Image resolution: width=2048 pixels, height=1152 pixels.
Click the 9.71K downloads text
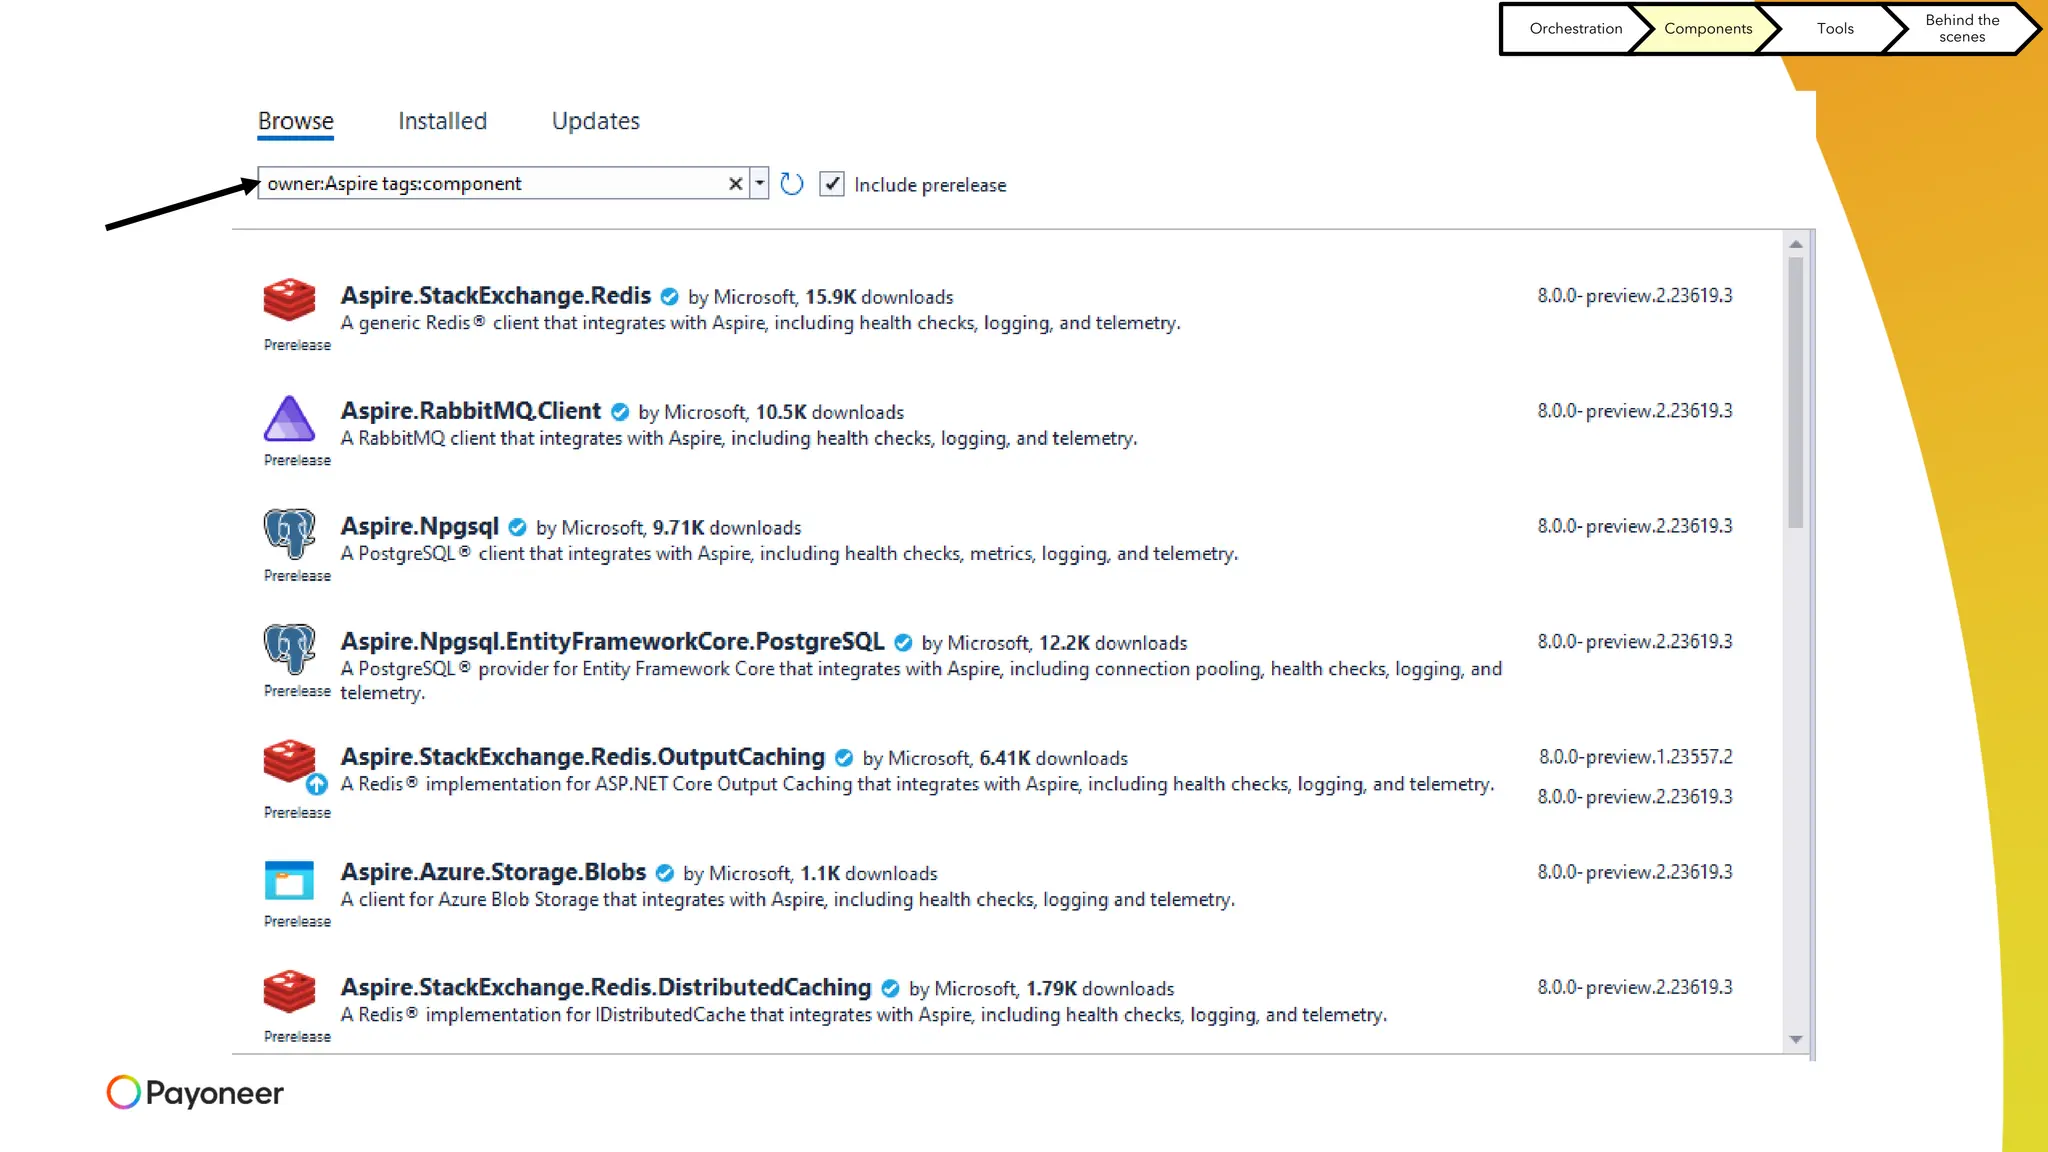tap(727, 528)
